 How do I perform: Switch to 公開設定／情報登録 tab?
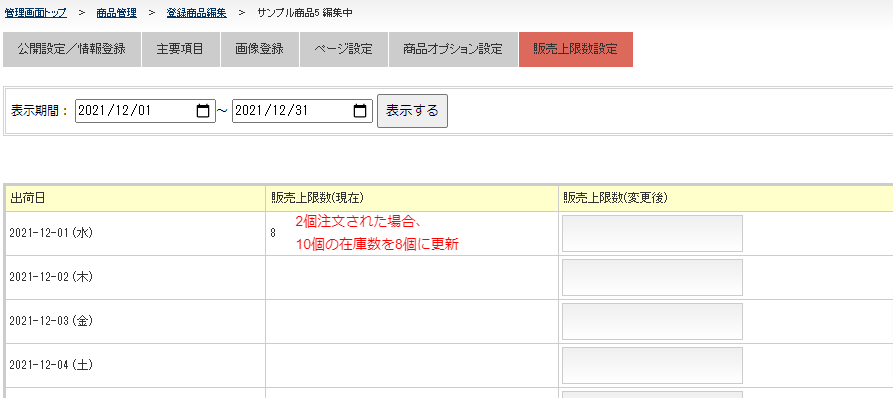pos(72,50)
